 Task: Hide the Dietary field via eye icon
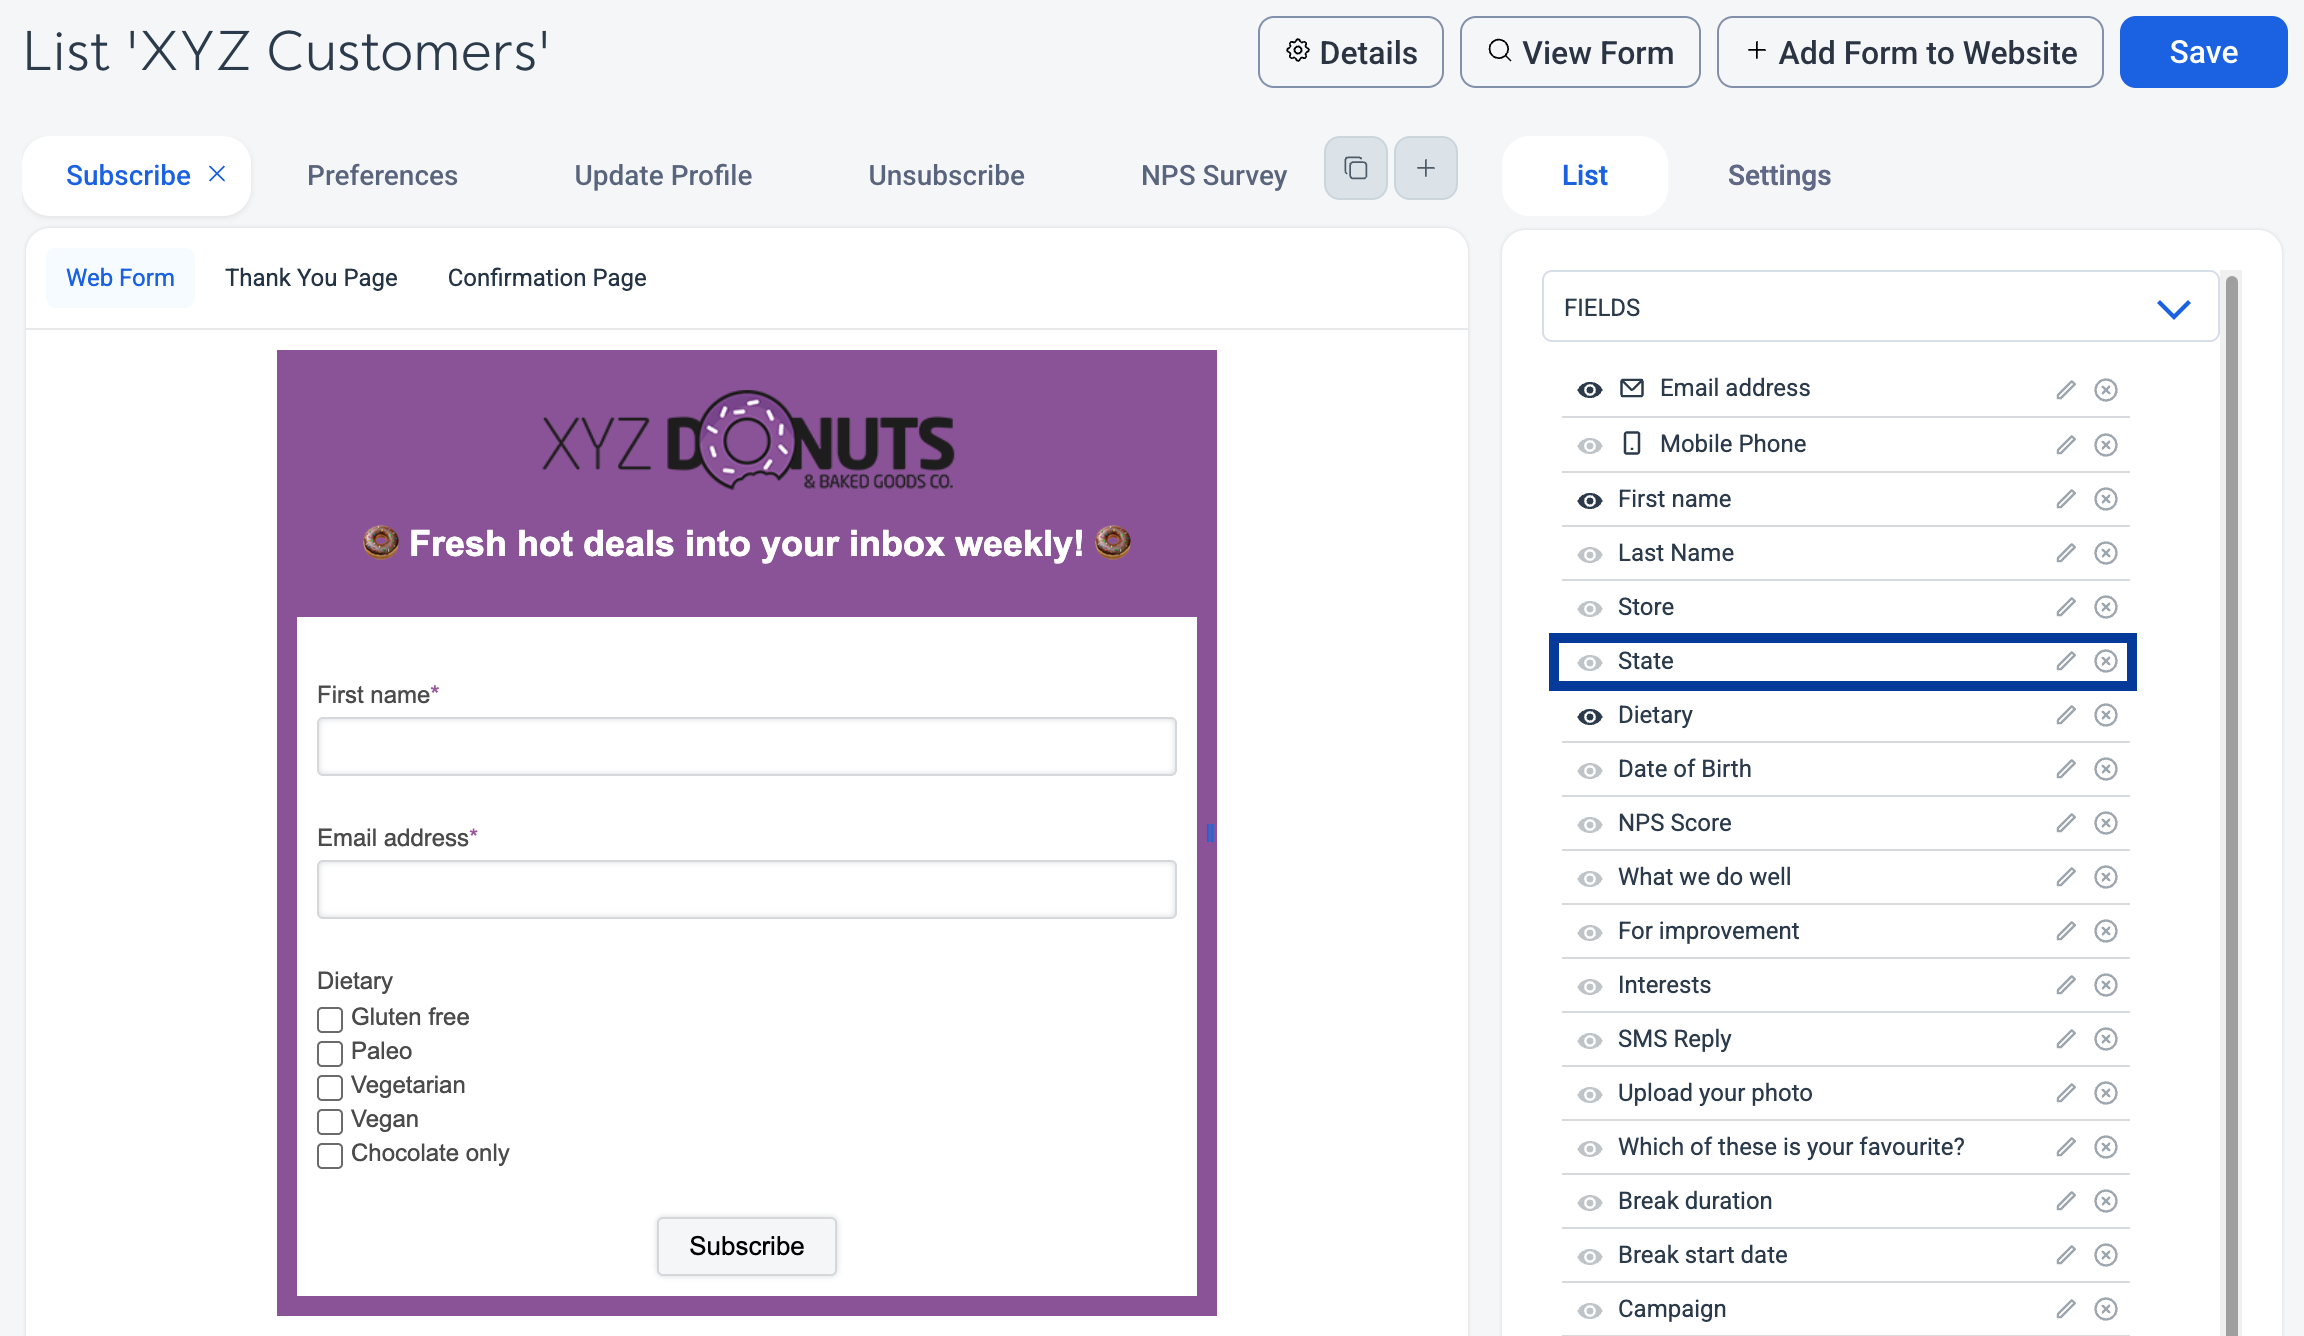tap(1590, 716)
